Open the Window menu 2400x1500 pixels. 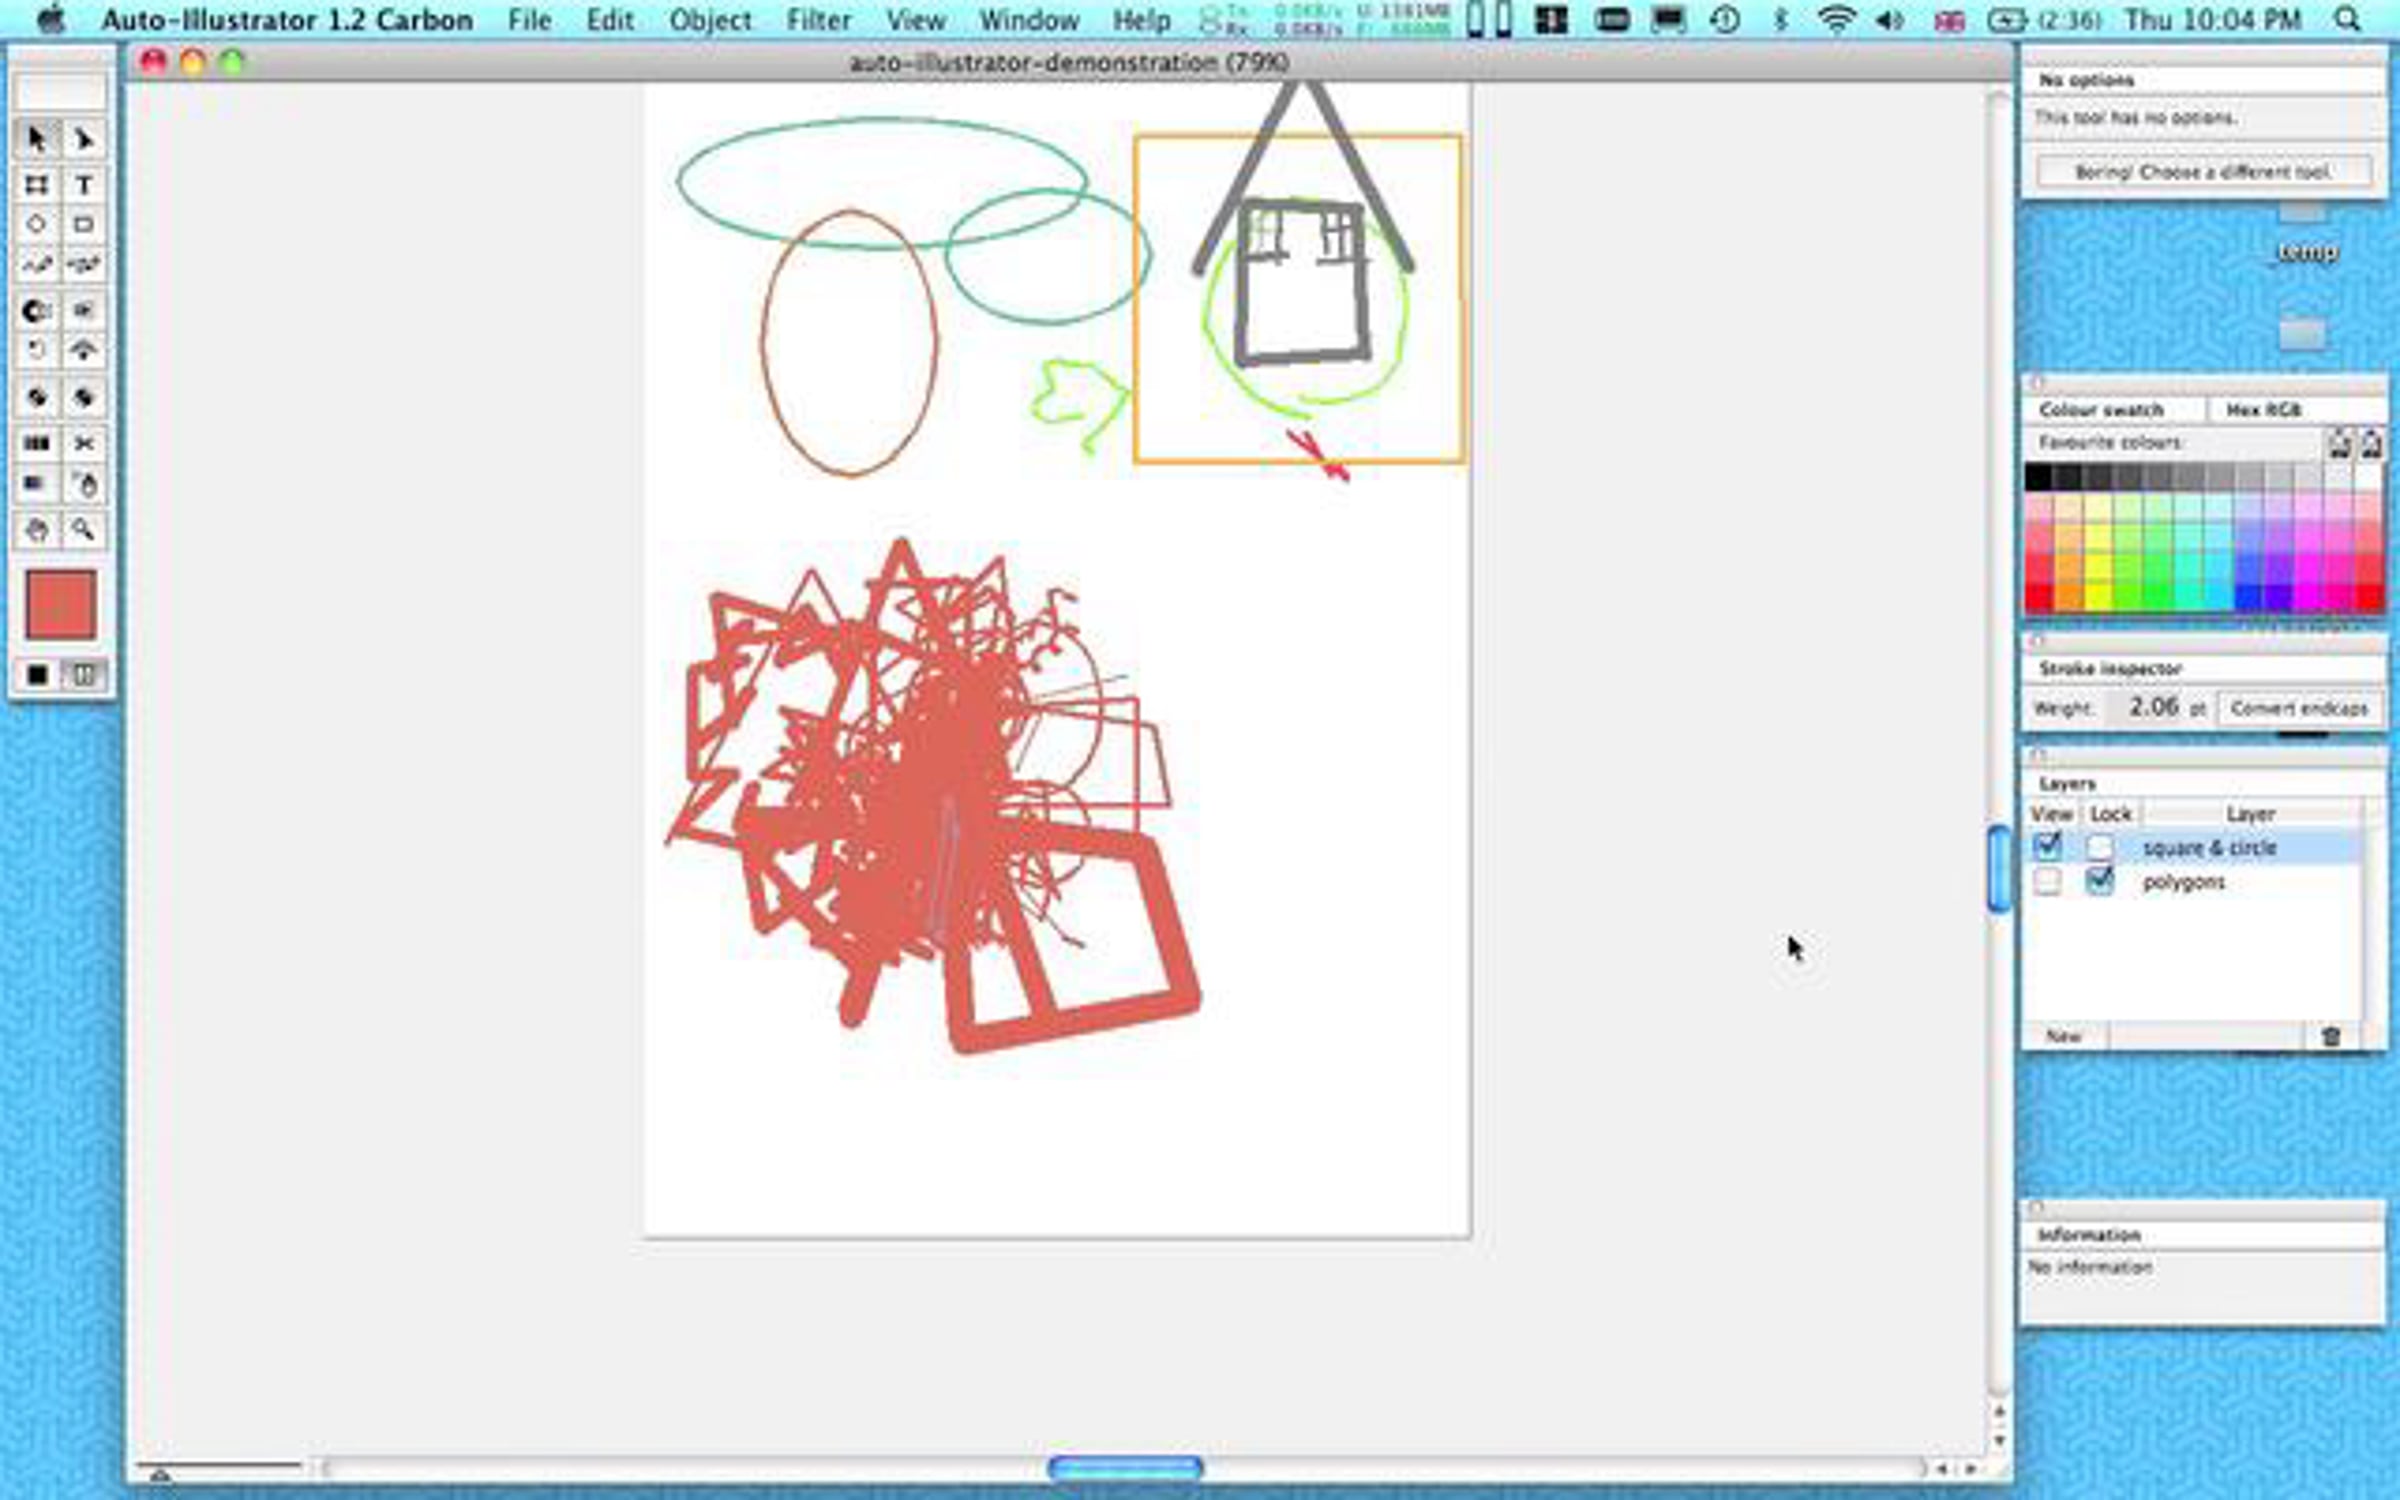pyautogui.click(x=1029, y=20)
